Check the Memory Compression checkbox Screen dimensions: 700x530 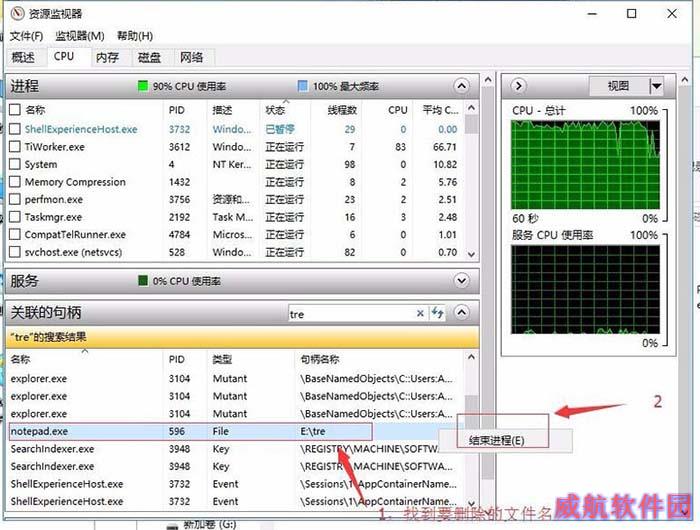pos(15,182)
